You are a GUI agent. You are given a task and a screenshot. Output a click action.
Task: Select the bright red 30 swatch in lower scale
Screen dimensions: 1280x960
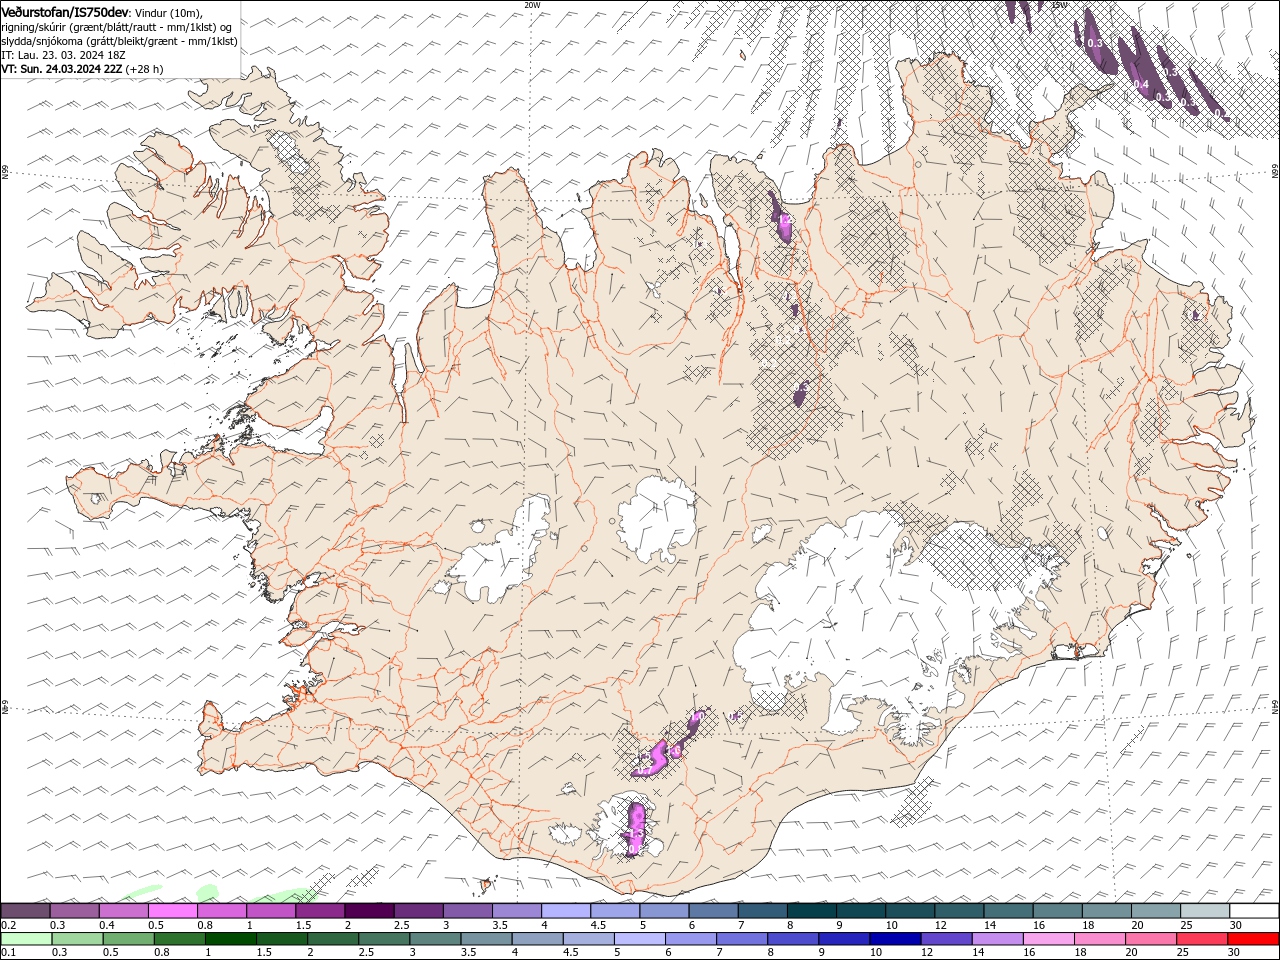(1253, 939)
